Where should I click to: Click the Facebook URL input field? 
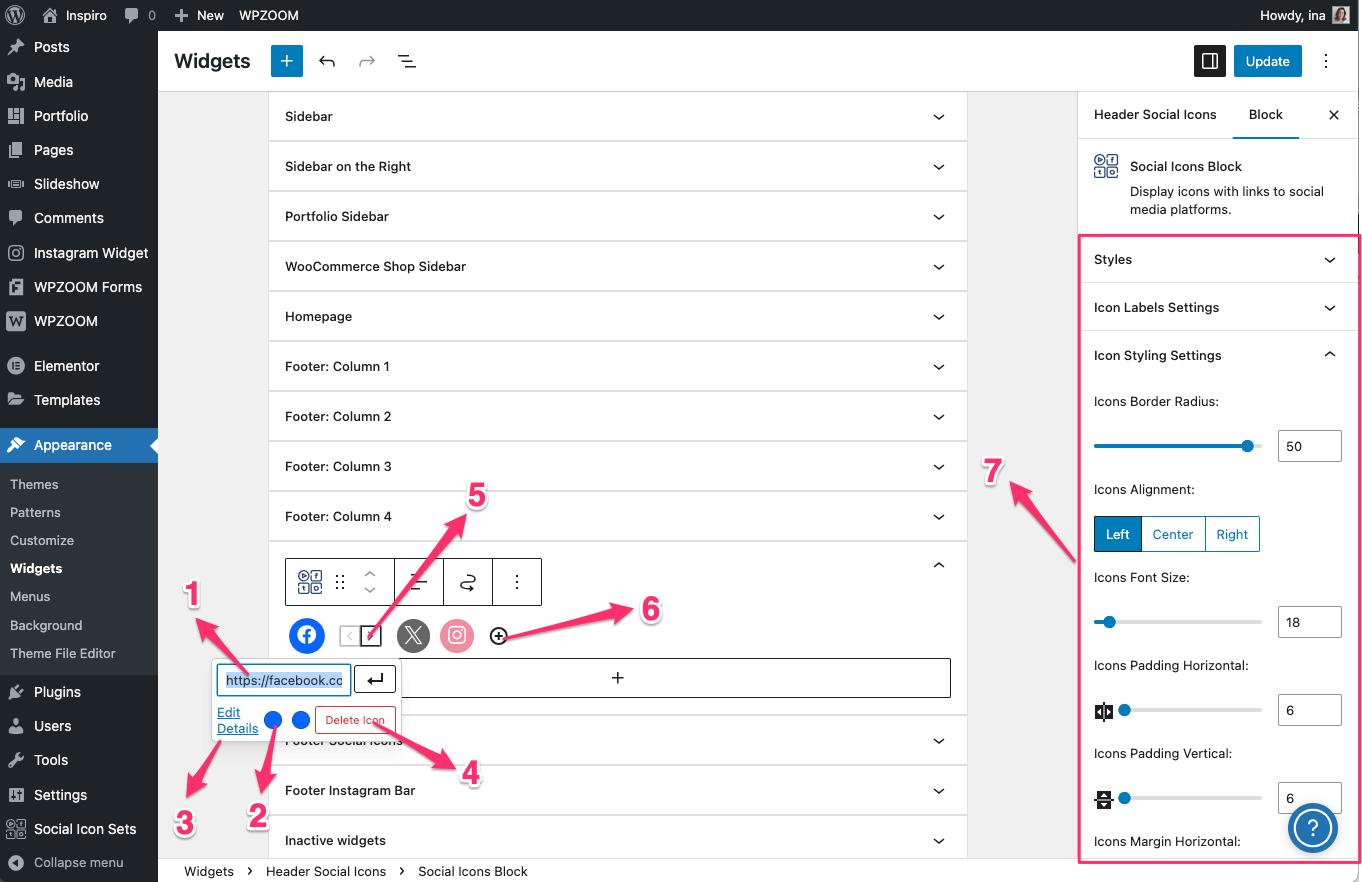(x=284, y=680)
